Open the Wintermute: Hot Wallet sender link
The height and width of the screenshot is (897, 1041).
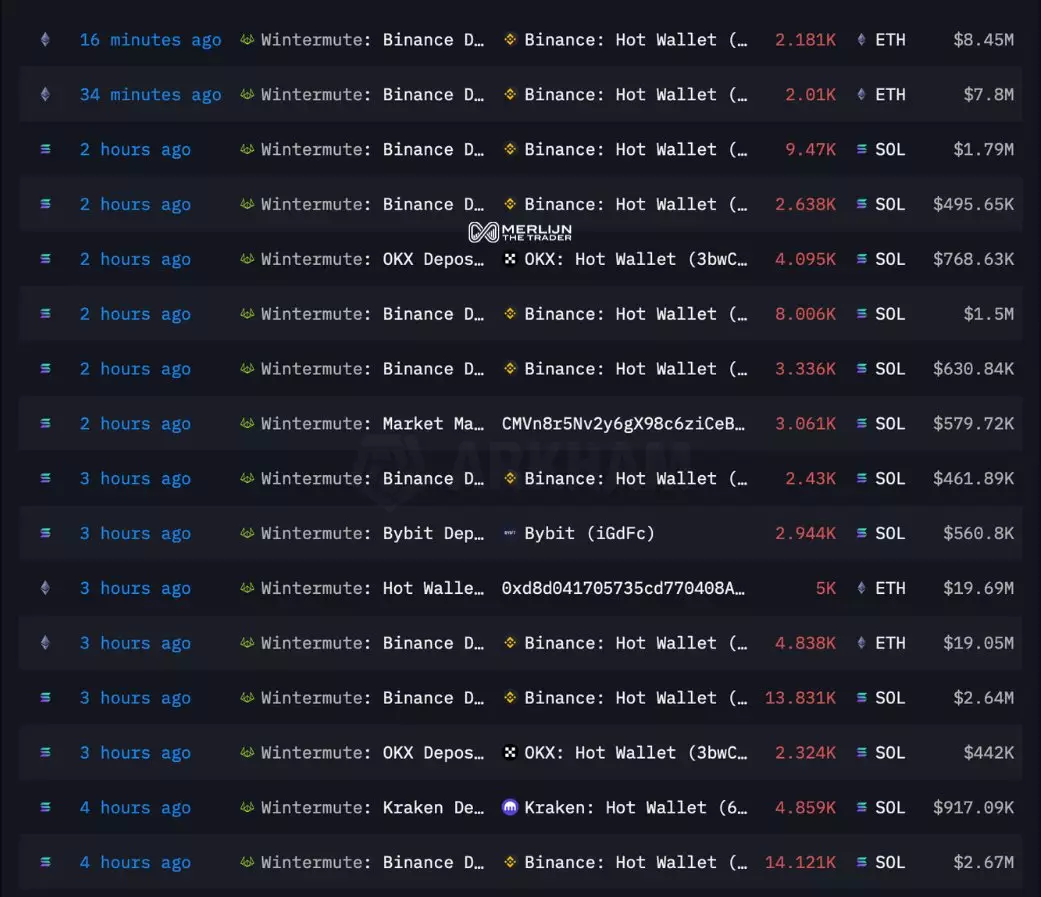tap(372, 588)
